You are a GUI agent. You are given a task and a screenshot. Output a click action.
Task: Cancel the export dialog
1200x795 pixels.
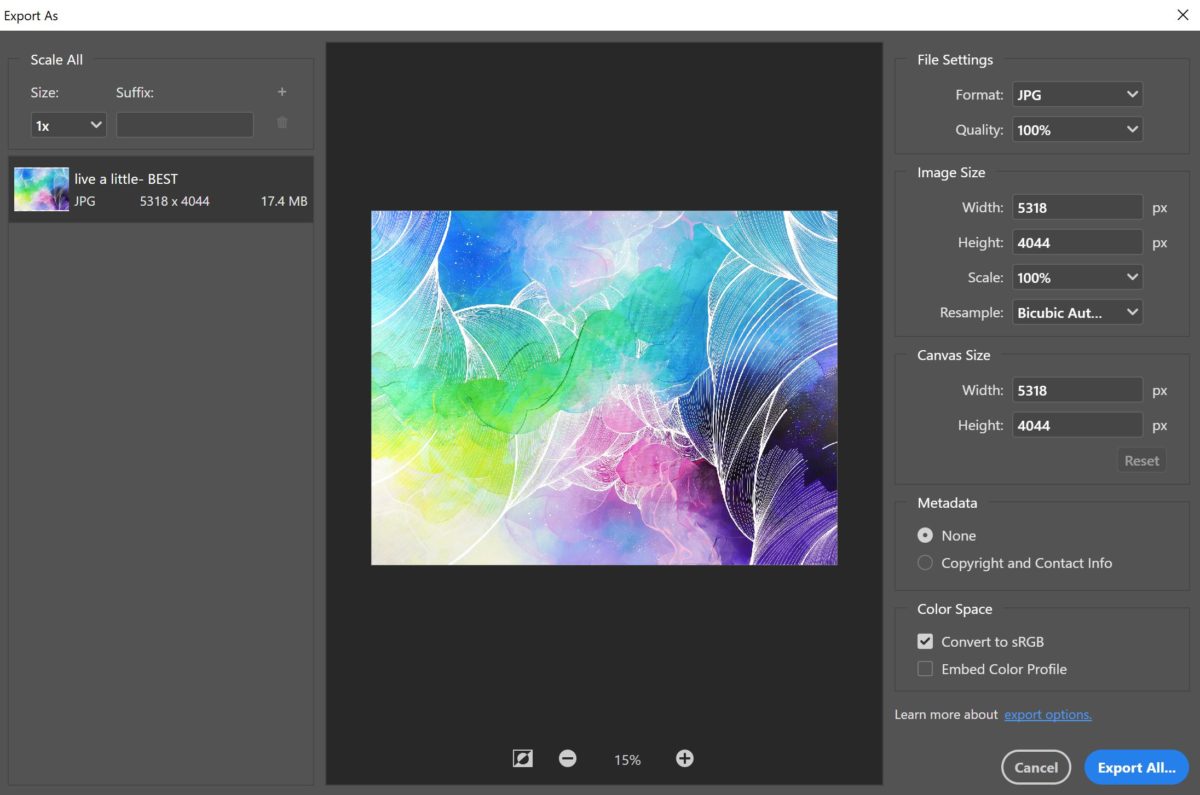[x=1036, y=767]
